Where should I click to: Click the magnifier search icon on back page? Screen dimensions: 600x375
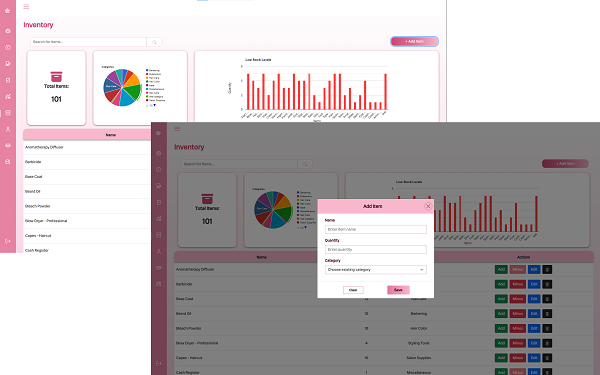tap(154, 42)
